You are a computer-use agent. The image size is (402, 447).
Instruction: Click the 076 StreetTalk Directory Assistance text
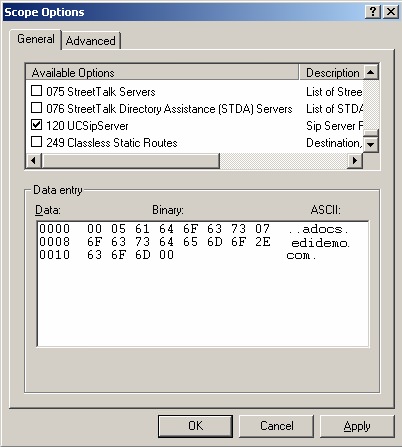(x=169, y=109)
